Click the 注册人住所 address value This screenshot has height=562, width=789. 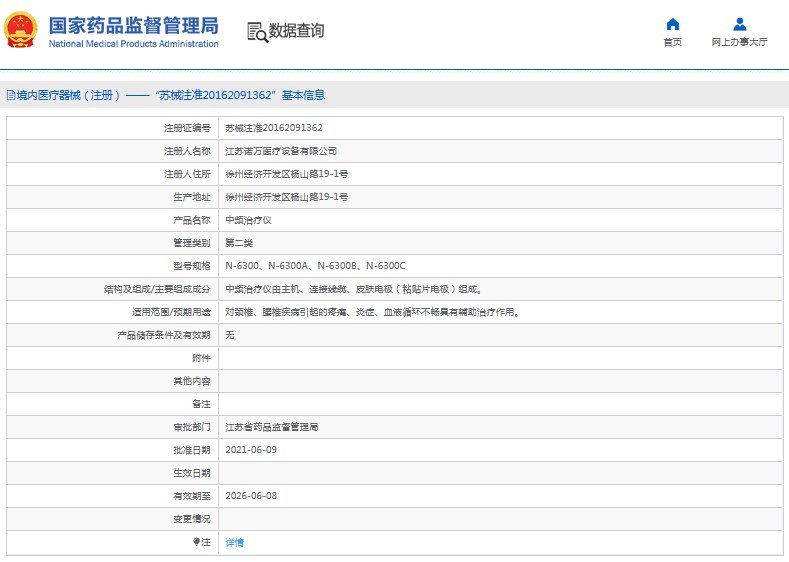coord(286,174)
